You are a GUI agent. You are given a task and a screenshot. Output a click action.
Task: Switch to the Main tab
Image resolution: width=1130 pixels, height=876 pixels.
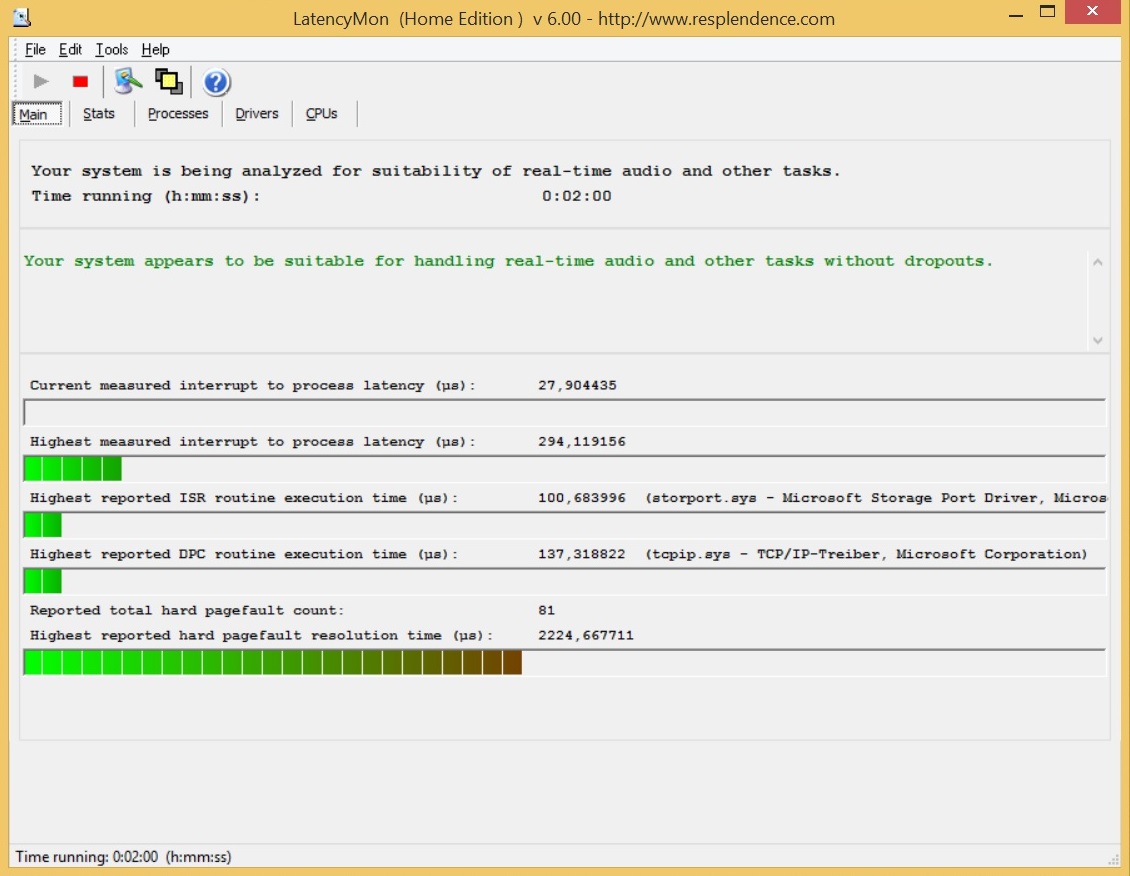click(x=36, y=114)
